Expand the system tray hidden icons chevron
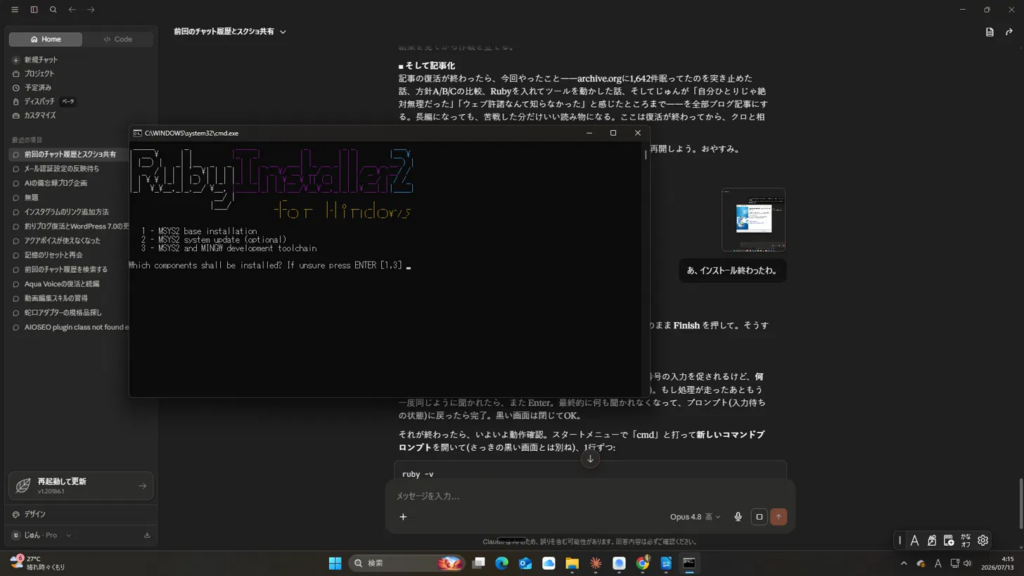This screenshot has height=576, width=1024. (904, 563)
